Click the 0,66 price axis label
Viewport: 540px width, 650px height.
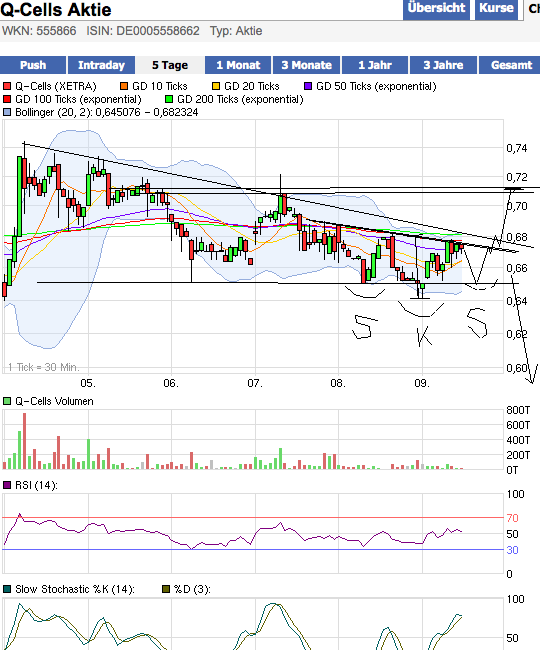coord(517,269)
